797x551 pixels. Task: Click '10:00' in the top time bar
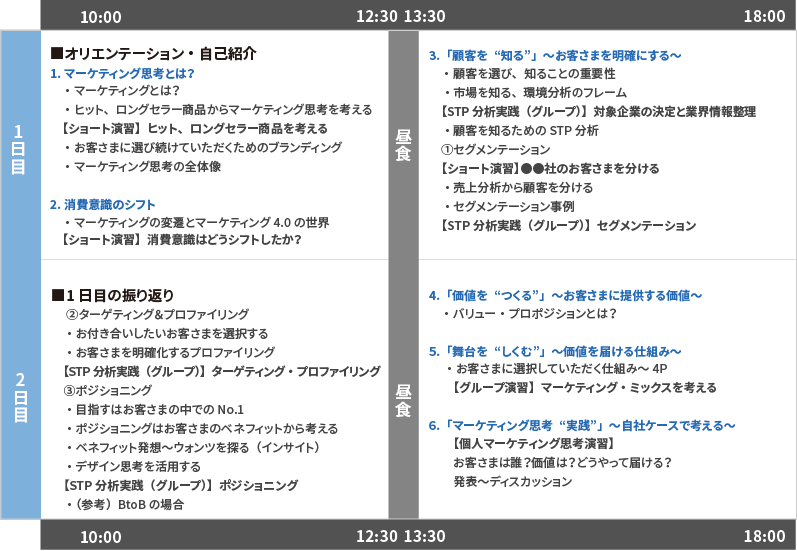[101, 17]
